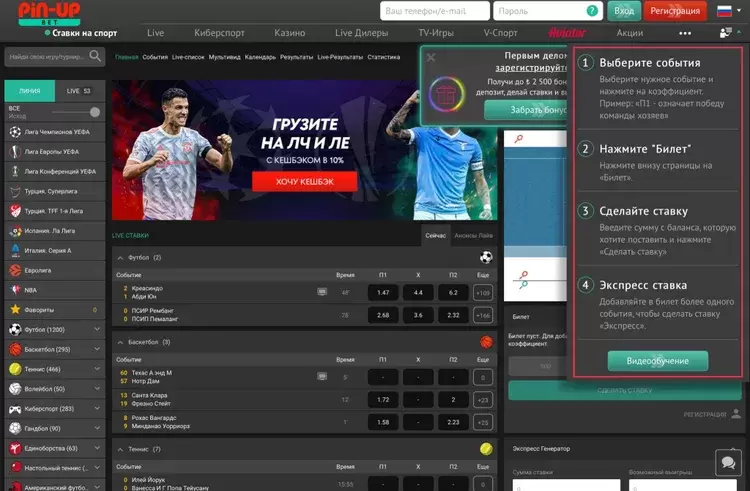The width and height of the screenshot is (750, 491).
Task: Open NBA league in sidebar
Action: [55, 290]
